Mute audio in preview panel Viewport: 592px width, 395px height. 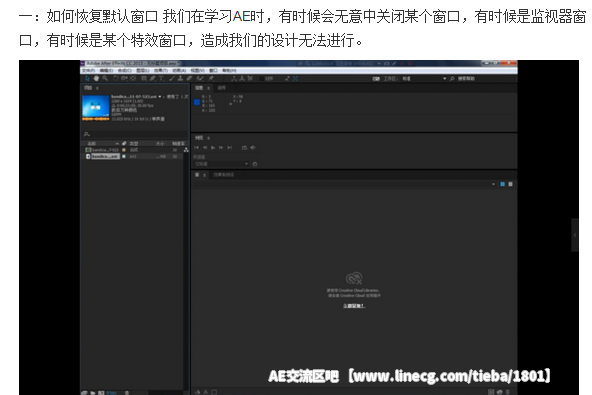pyautogui.click(x=253, y=148)
